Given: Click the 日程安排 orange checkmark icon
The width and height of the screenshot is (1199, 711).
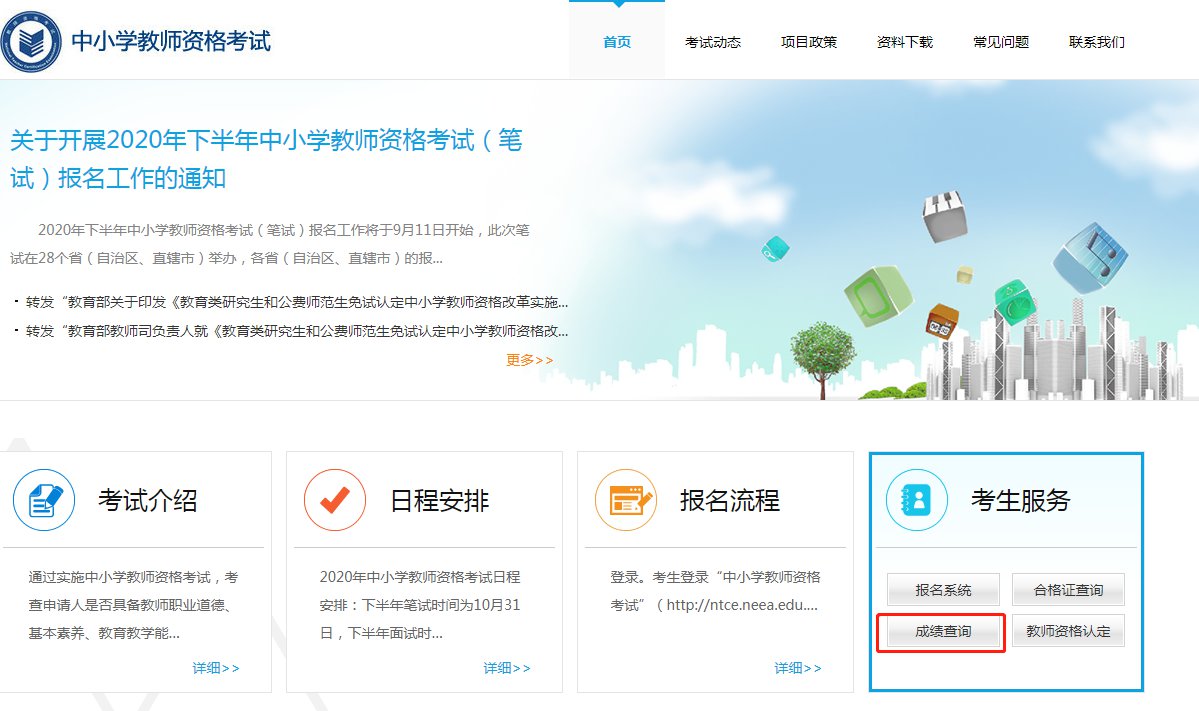Looking at the screenshot, I should tap(335, 500).
